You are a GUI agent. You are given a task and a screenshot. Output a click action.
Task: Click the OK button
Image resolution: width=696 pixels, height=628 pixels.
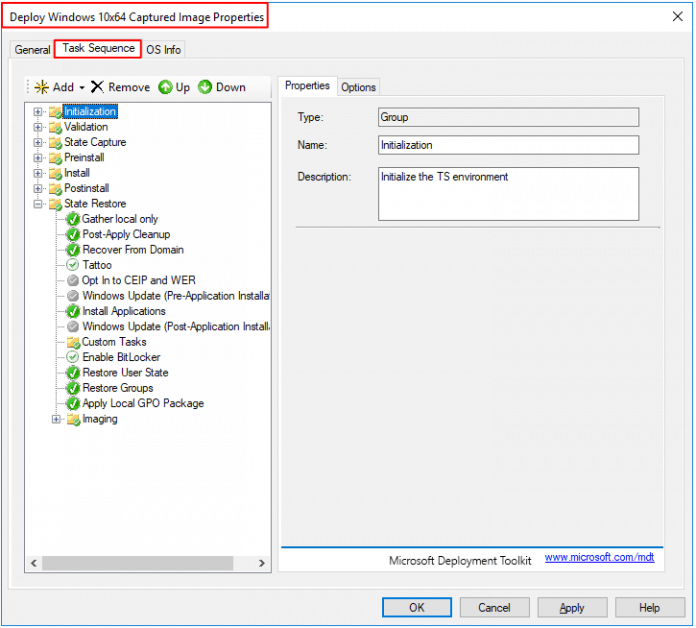(x=417, y=607)
